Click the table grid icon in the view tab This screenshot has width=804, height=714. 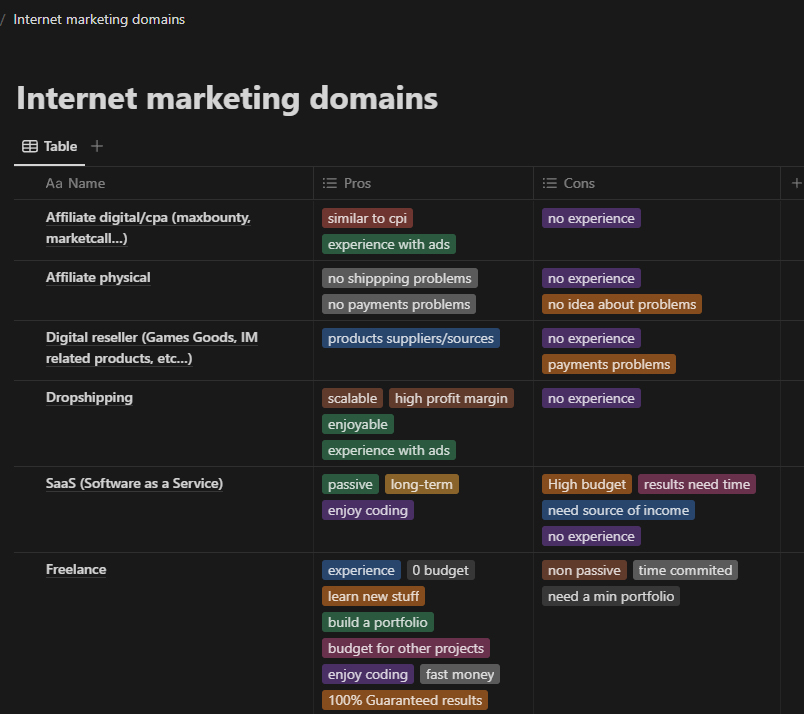pyautogui.click(x=30, y=146)
